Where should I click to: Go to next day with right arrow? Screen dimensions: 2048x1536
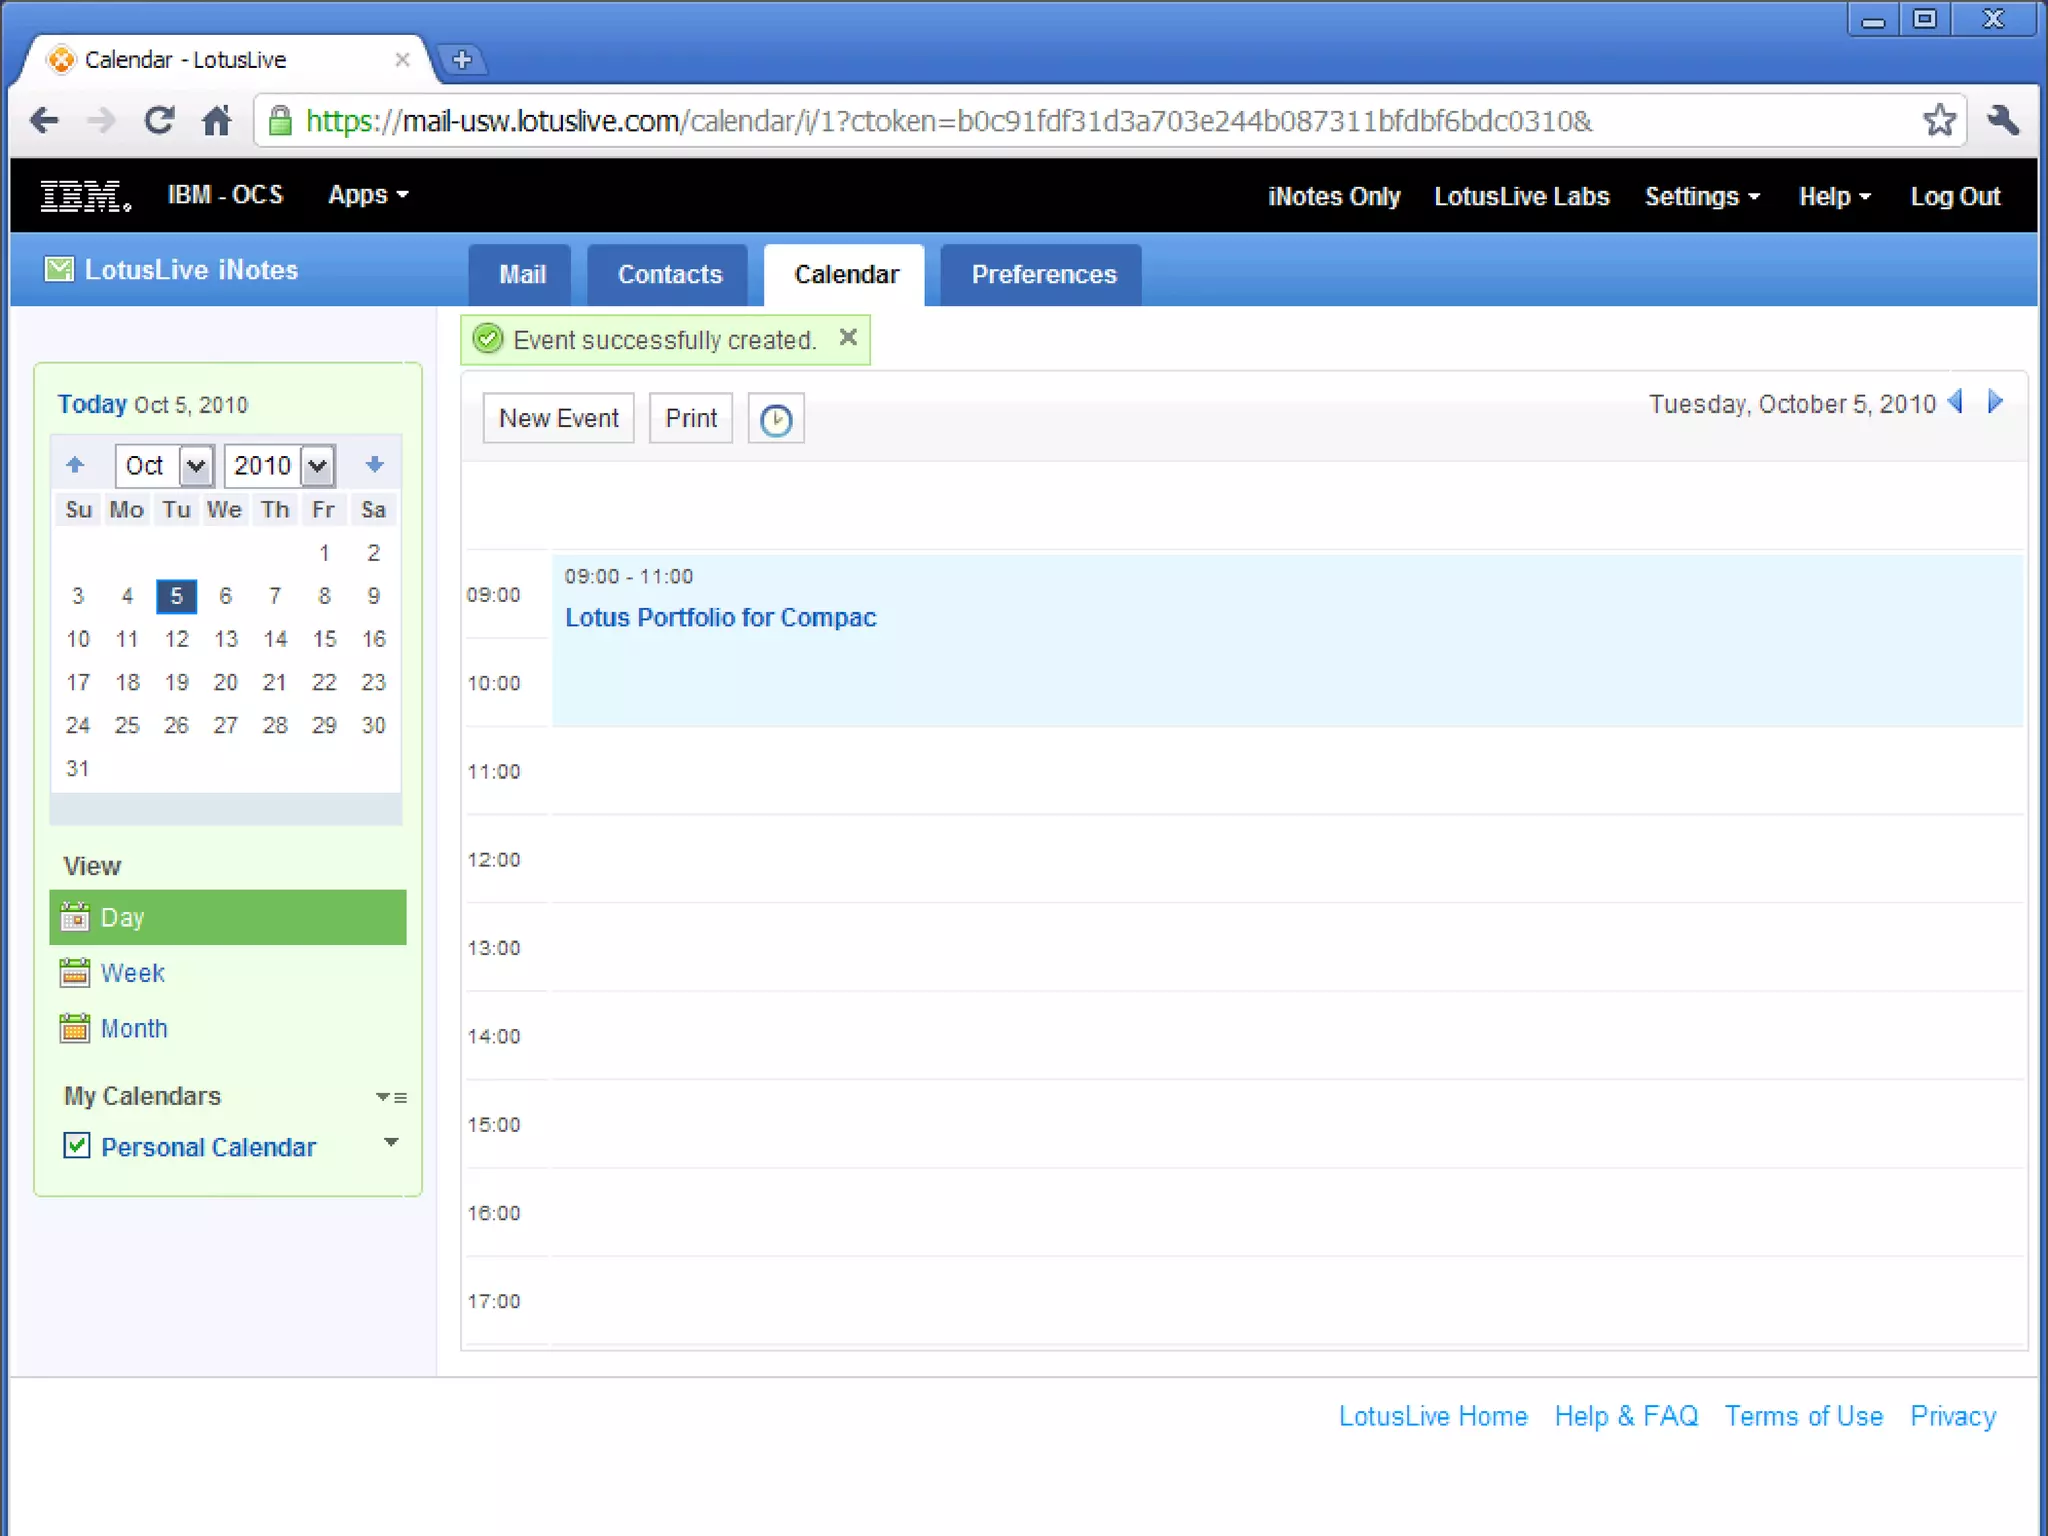point(1995,402)
